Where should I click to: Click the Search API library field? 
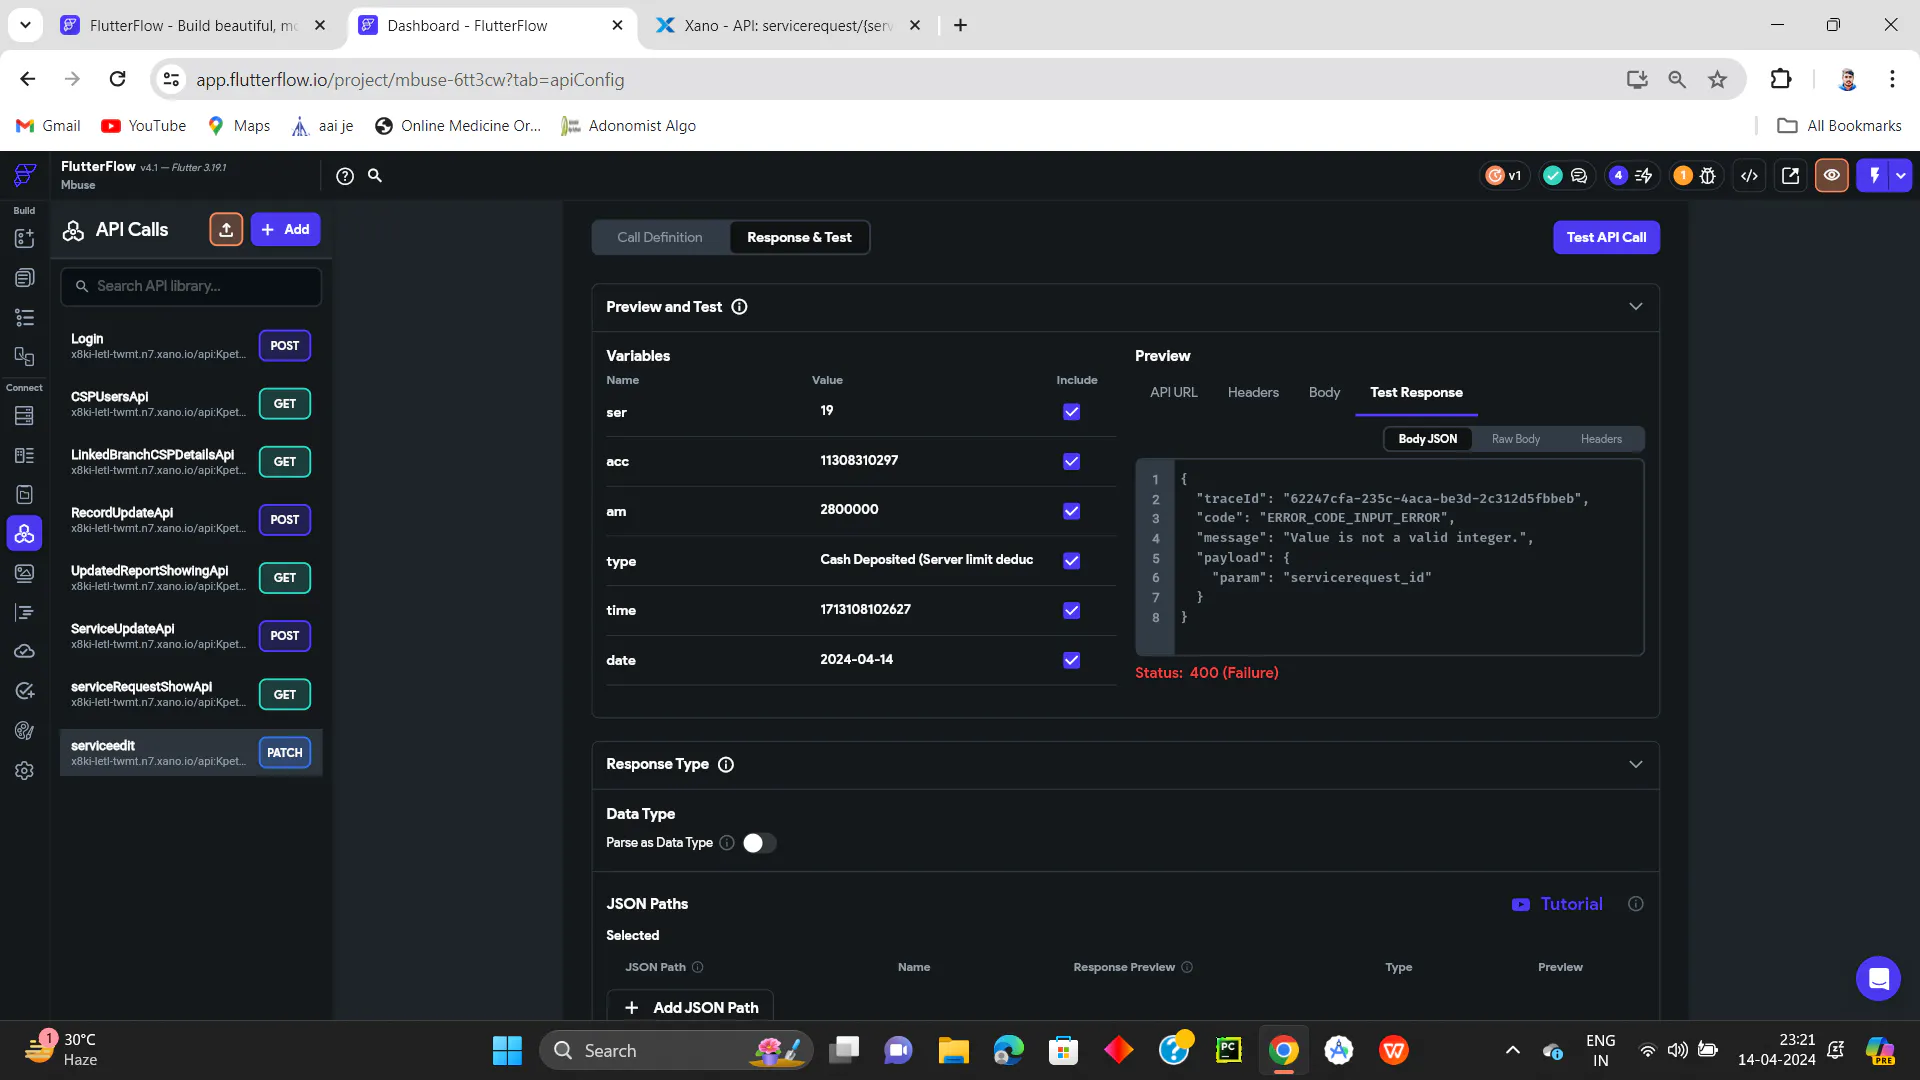tap(191, 286)
